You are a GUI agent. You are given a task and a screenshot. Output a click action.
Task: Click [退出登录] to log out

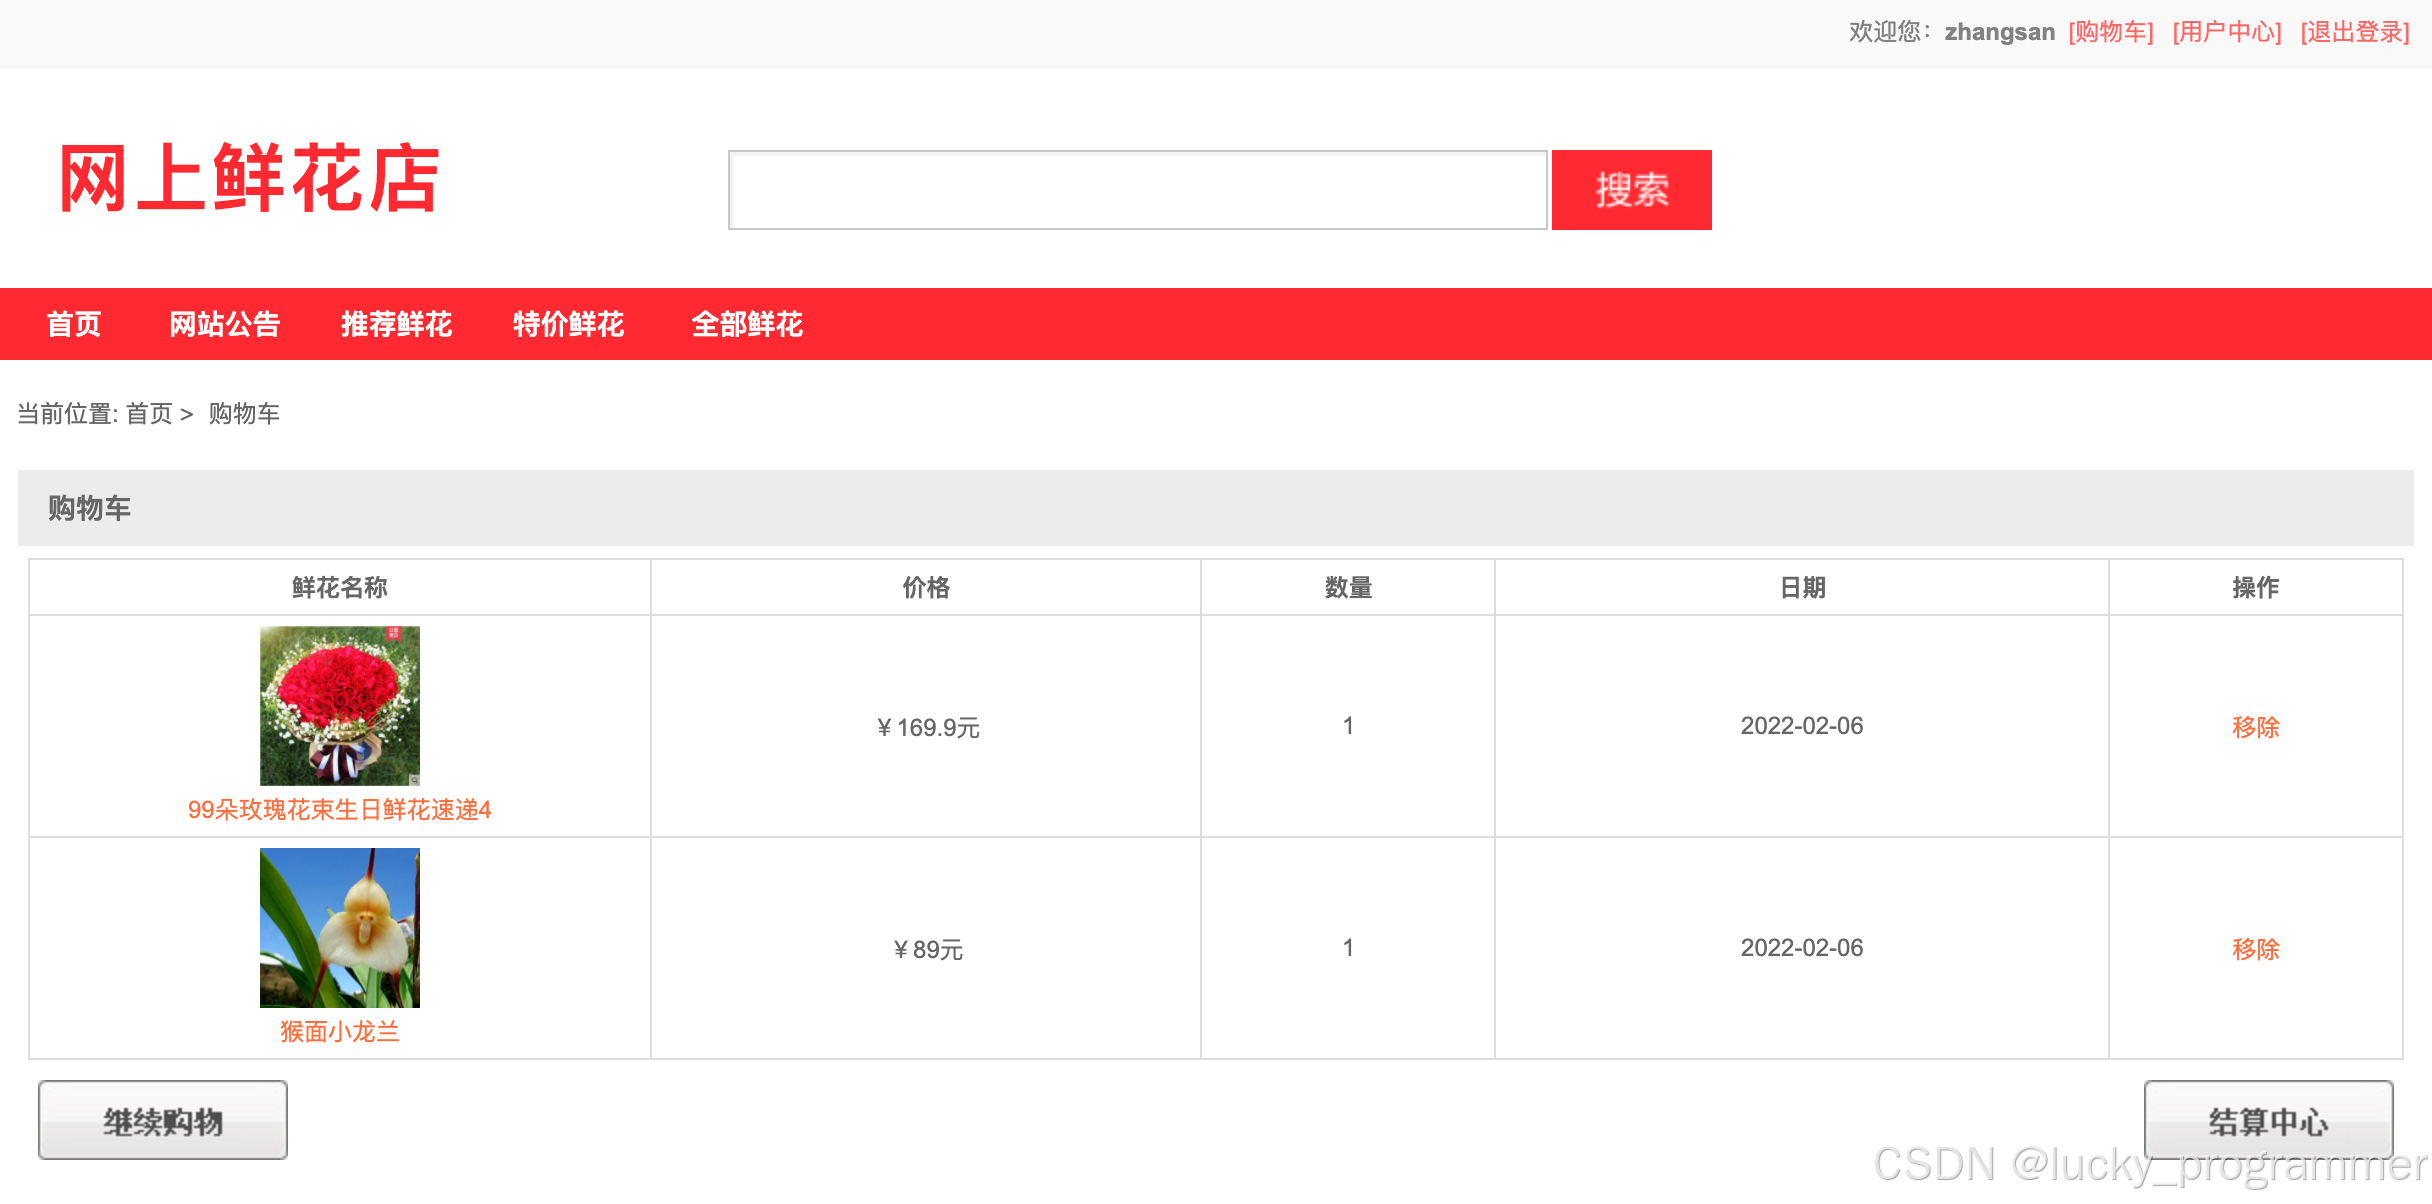(x=2354, y=32)
